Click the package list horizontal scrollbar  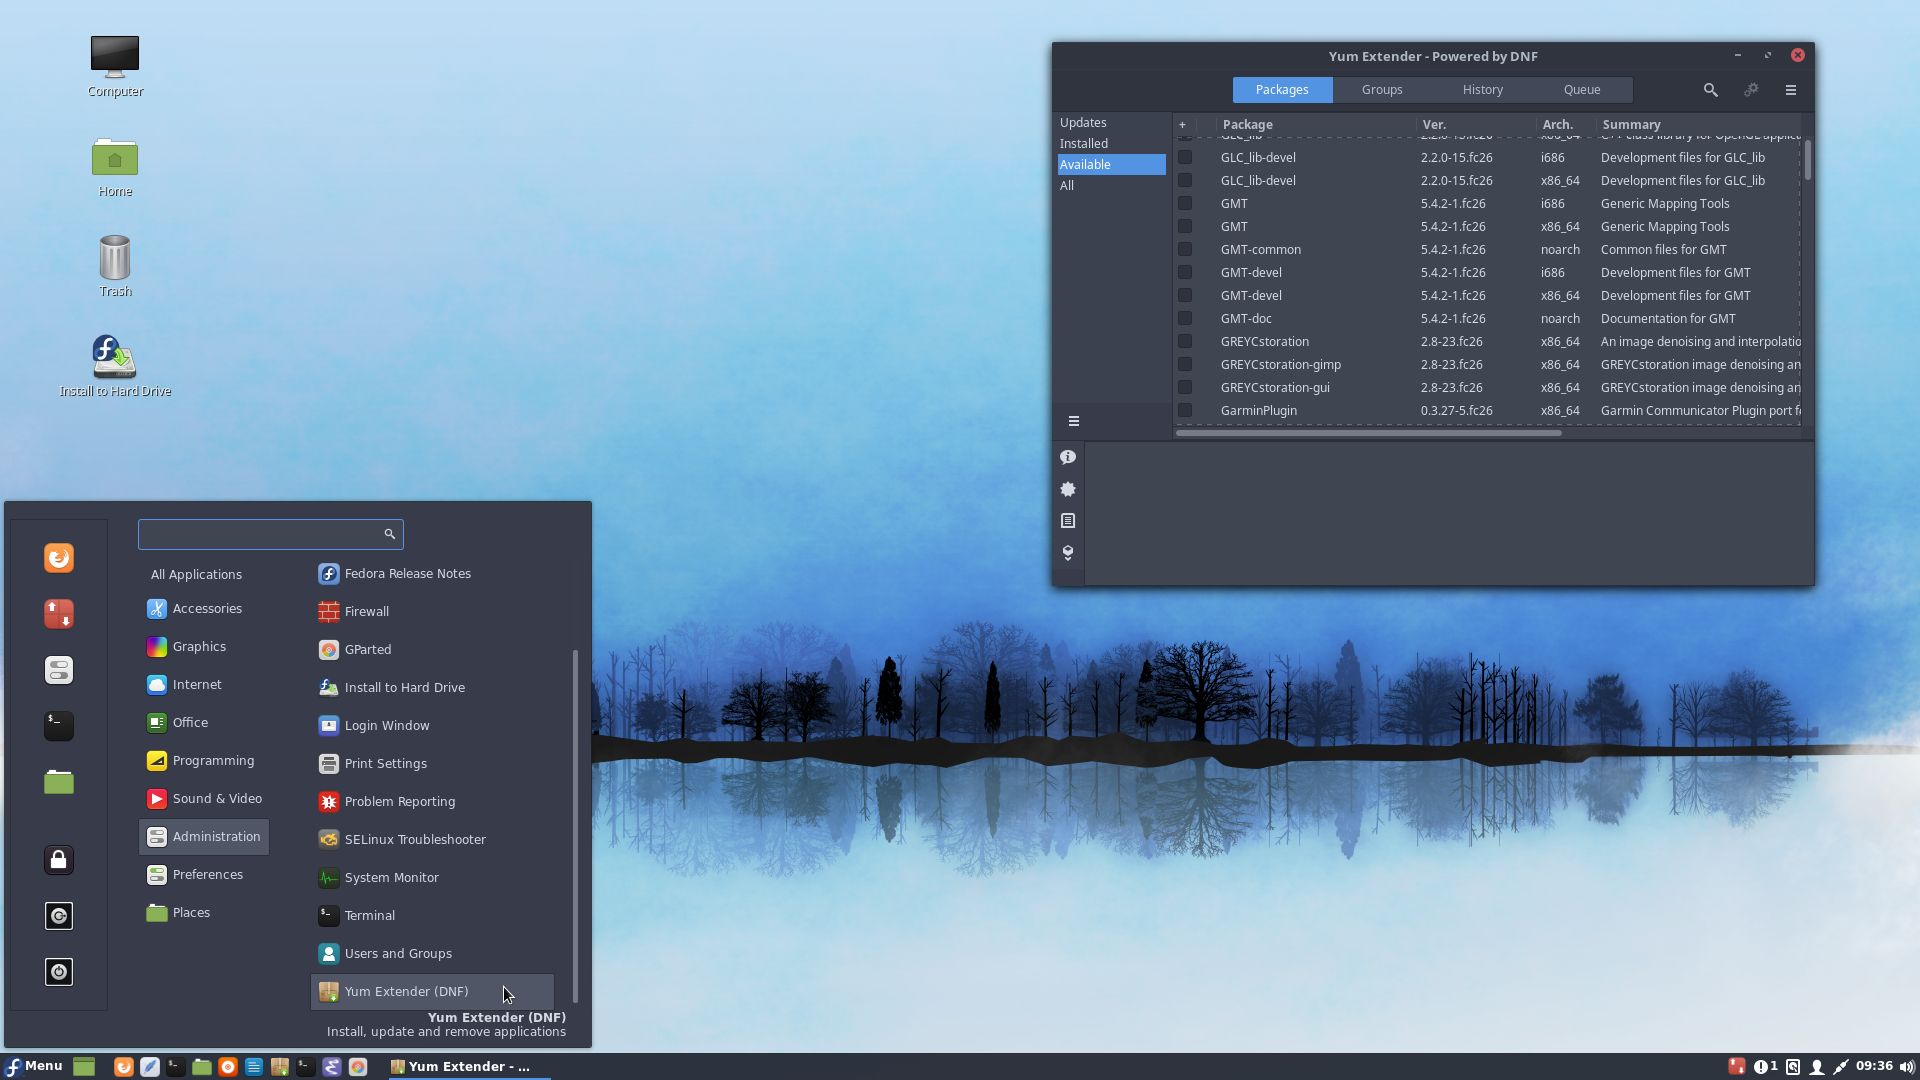coord(1368,433)
